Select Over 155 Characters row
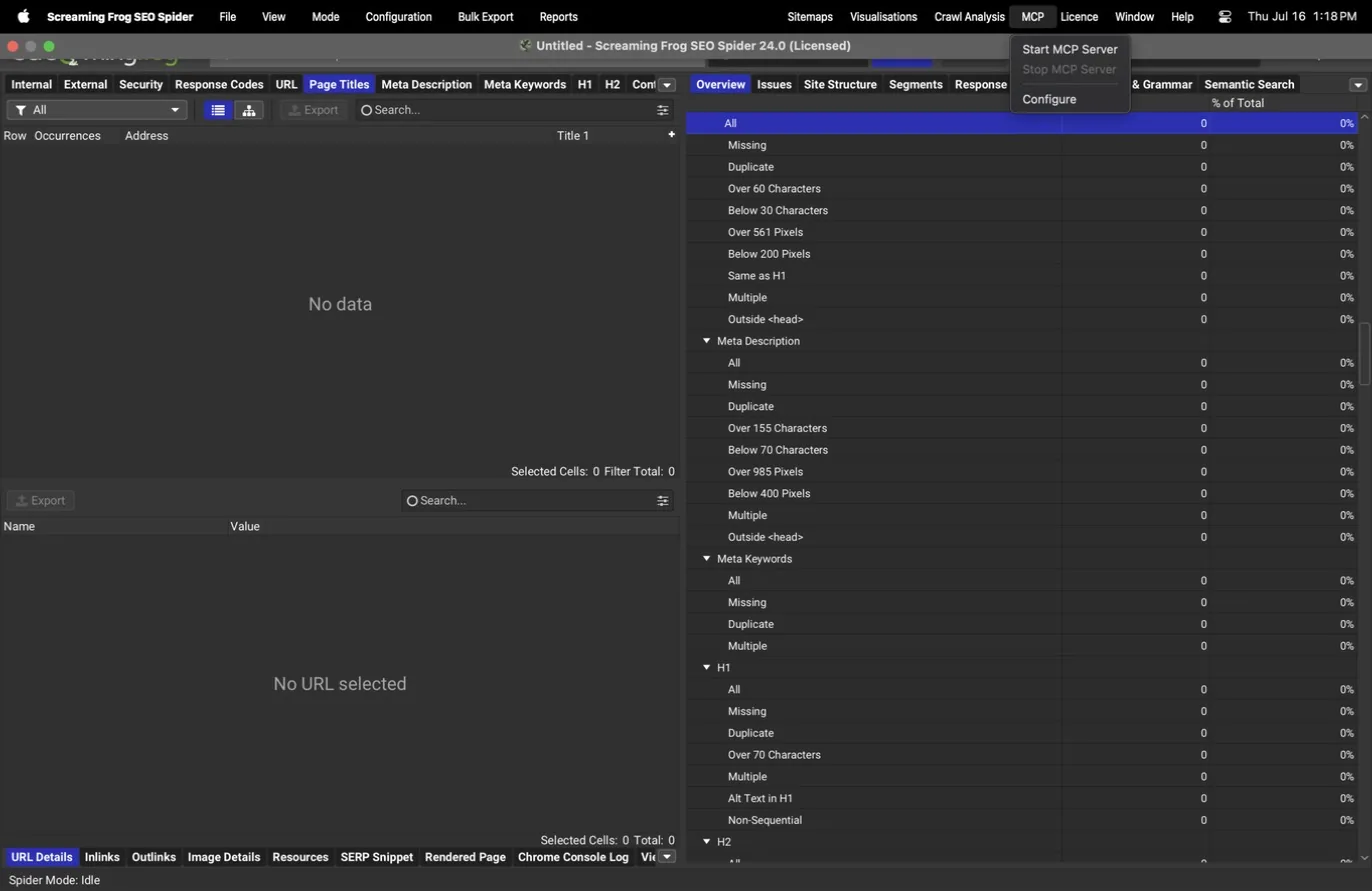The height and width of the screenshot is (891, 1372). (x=1021, y=428)
